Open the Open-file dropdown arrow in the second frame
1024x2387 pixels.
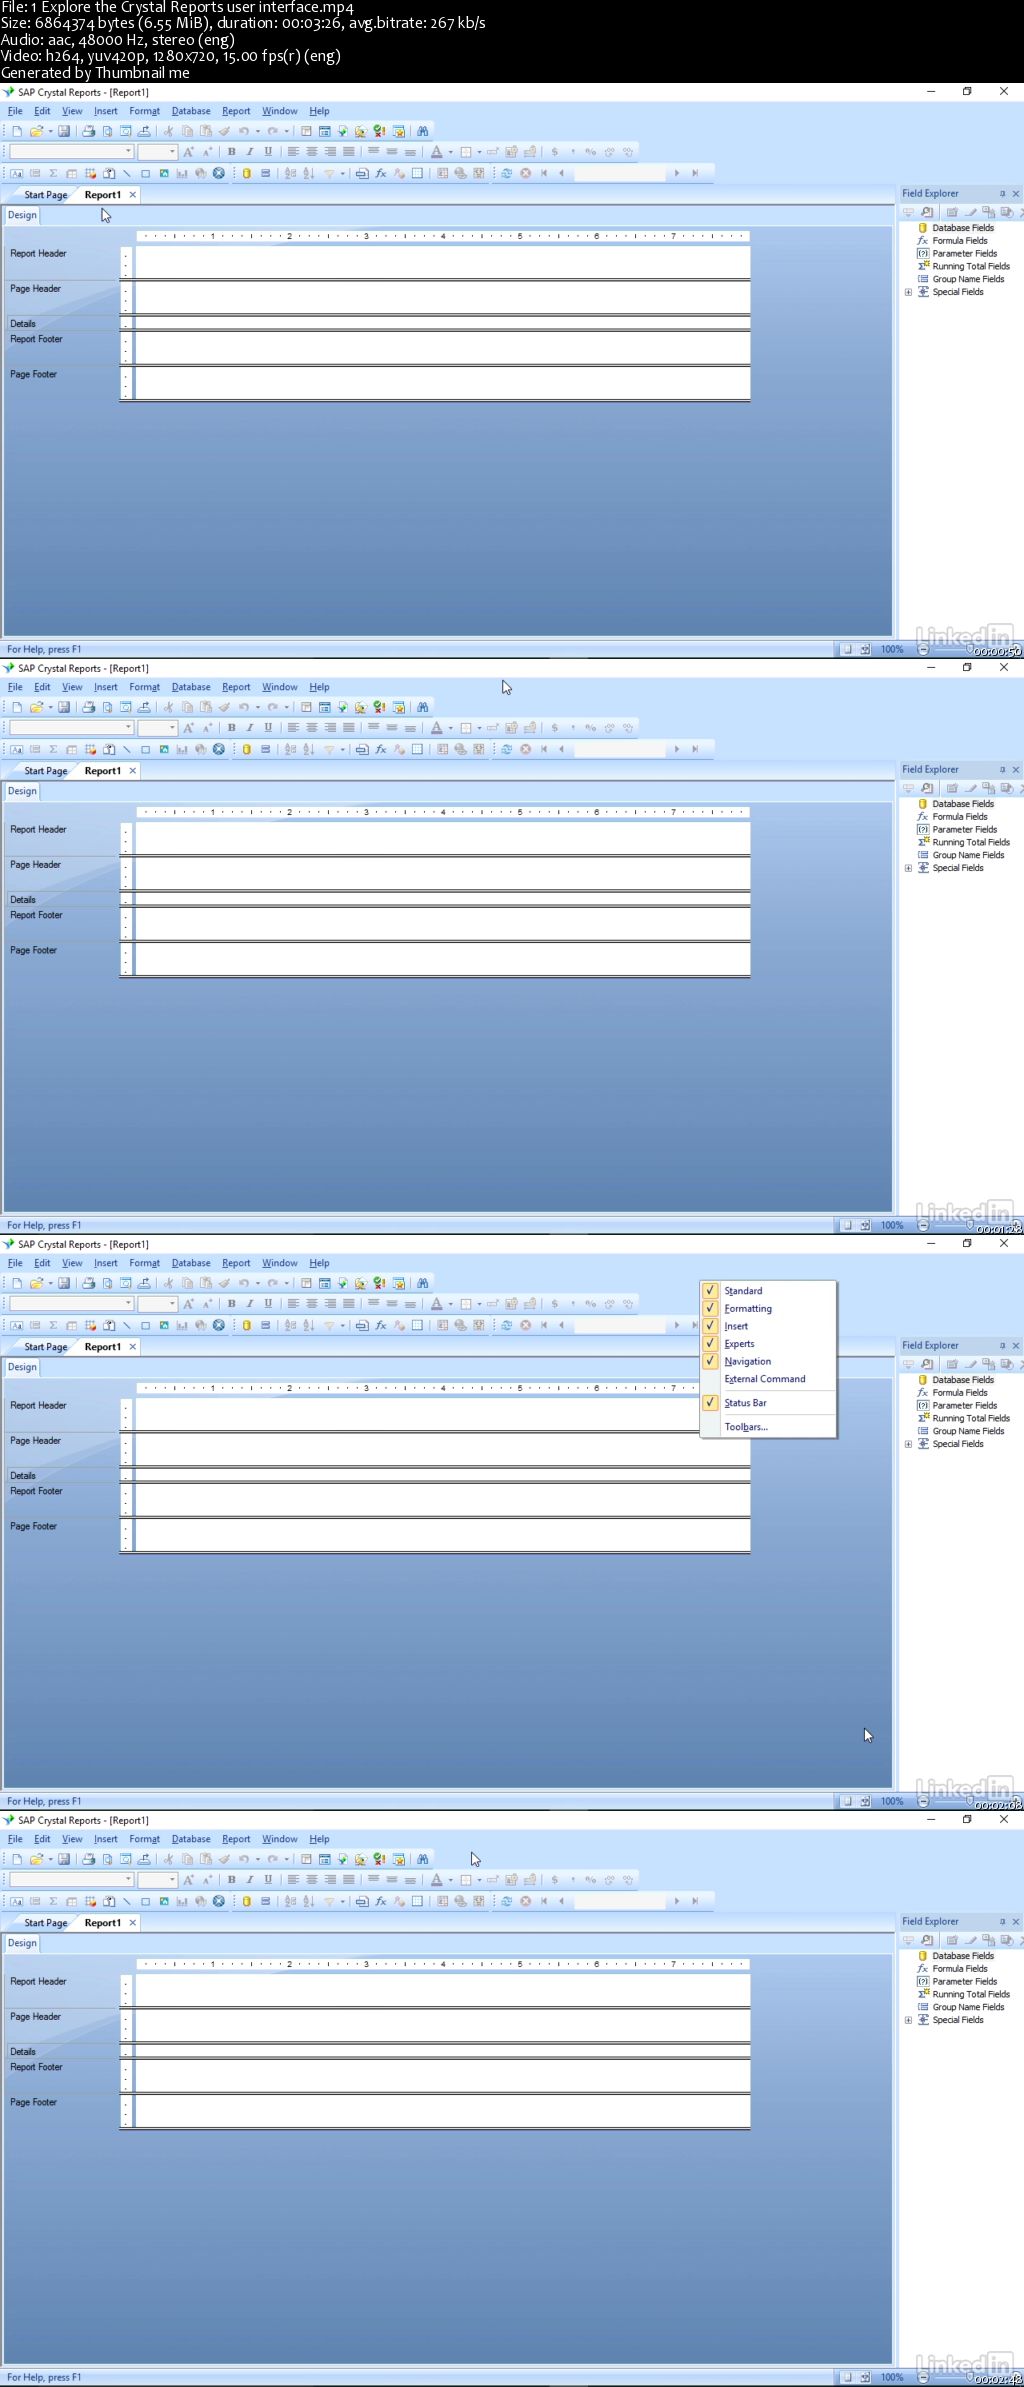[50, 708]
